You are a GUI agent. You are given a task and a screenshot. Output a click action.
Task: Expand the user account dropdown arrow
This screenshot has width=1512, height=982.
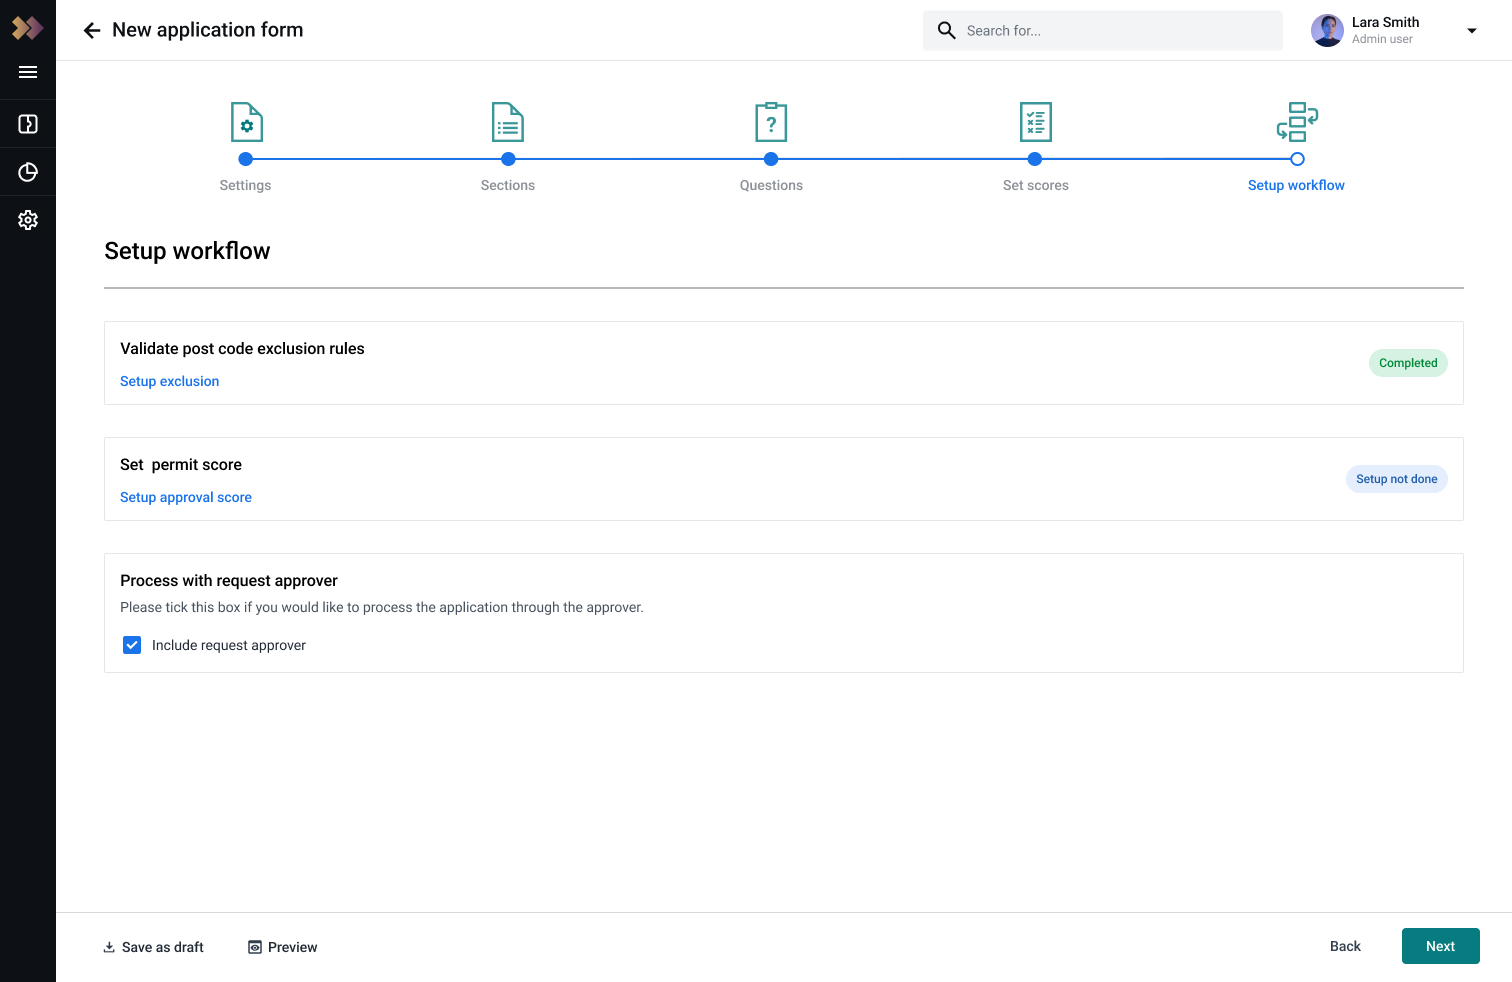[1472, 31]
